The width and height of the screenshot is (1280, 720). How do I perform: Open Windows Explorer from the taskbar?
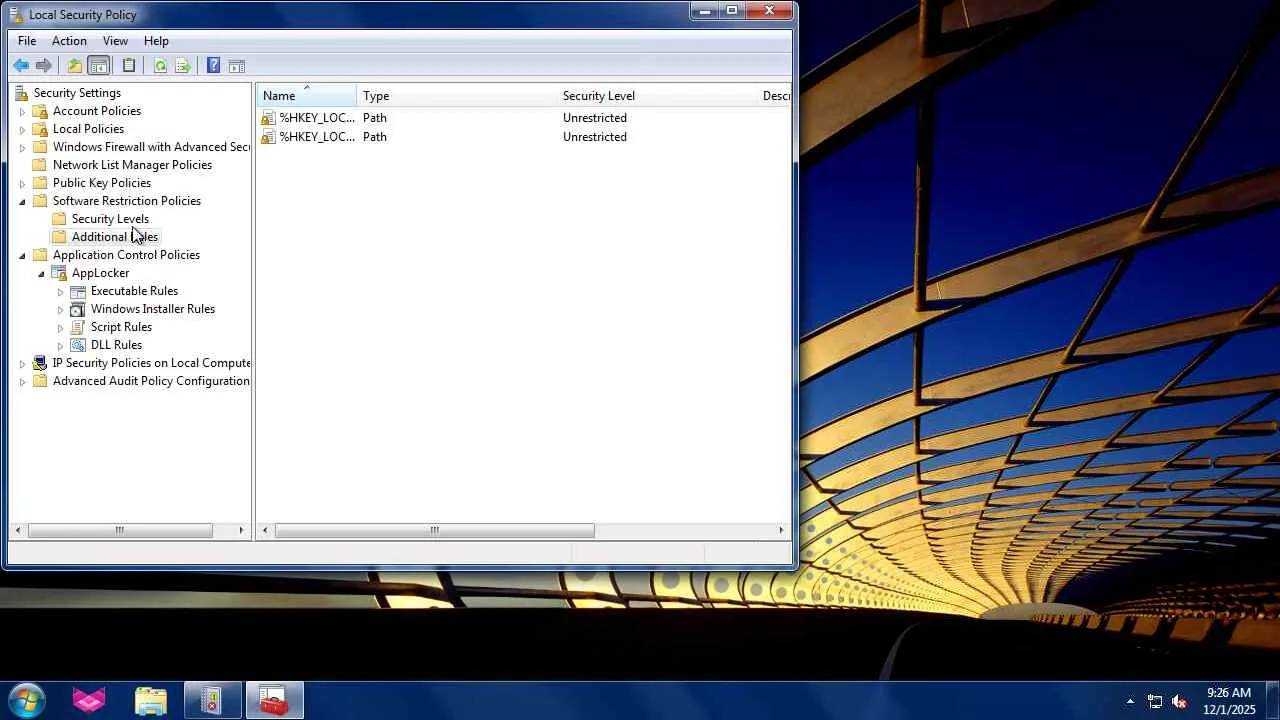(151, 700)
